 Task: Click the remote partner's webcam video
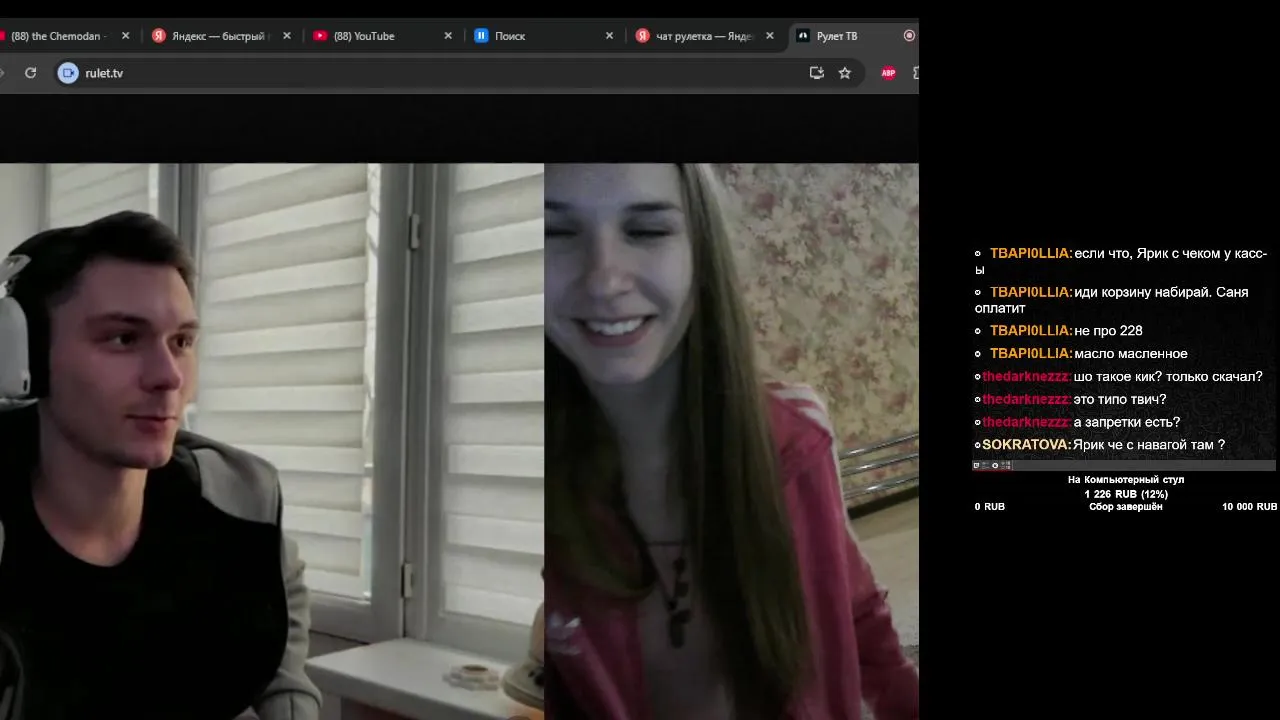pyautogui.click(x=731, y=441)
